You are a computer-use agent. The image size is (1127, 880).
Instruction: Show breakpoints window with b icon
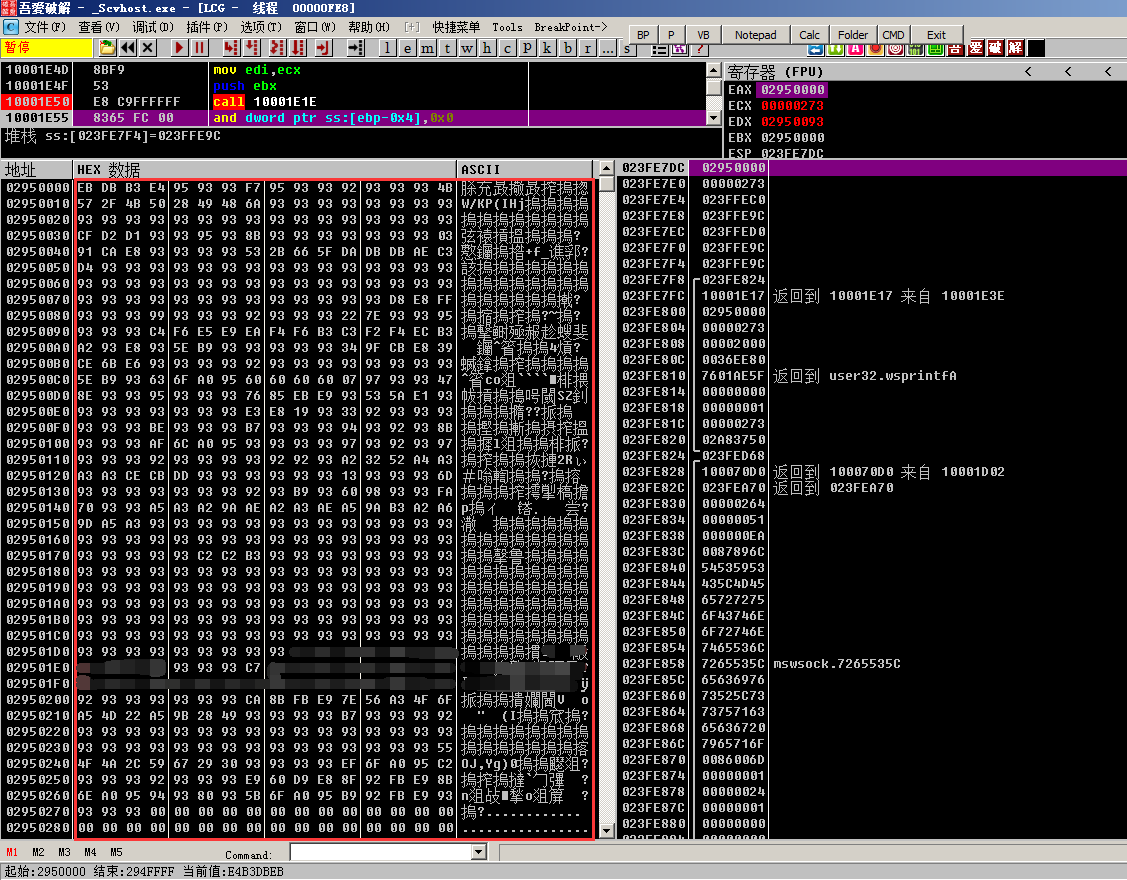(x=568, y=47)
